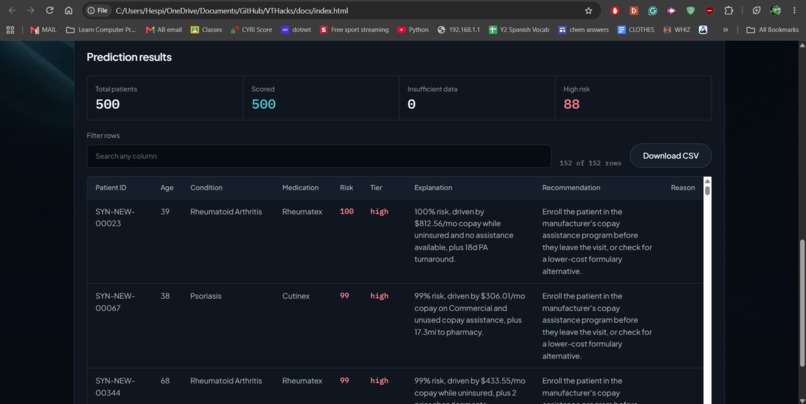This screenshot has height=404, width=806.
Task: Click the Age column header
Action: click(x=167, y=188)
